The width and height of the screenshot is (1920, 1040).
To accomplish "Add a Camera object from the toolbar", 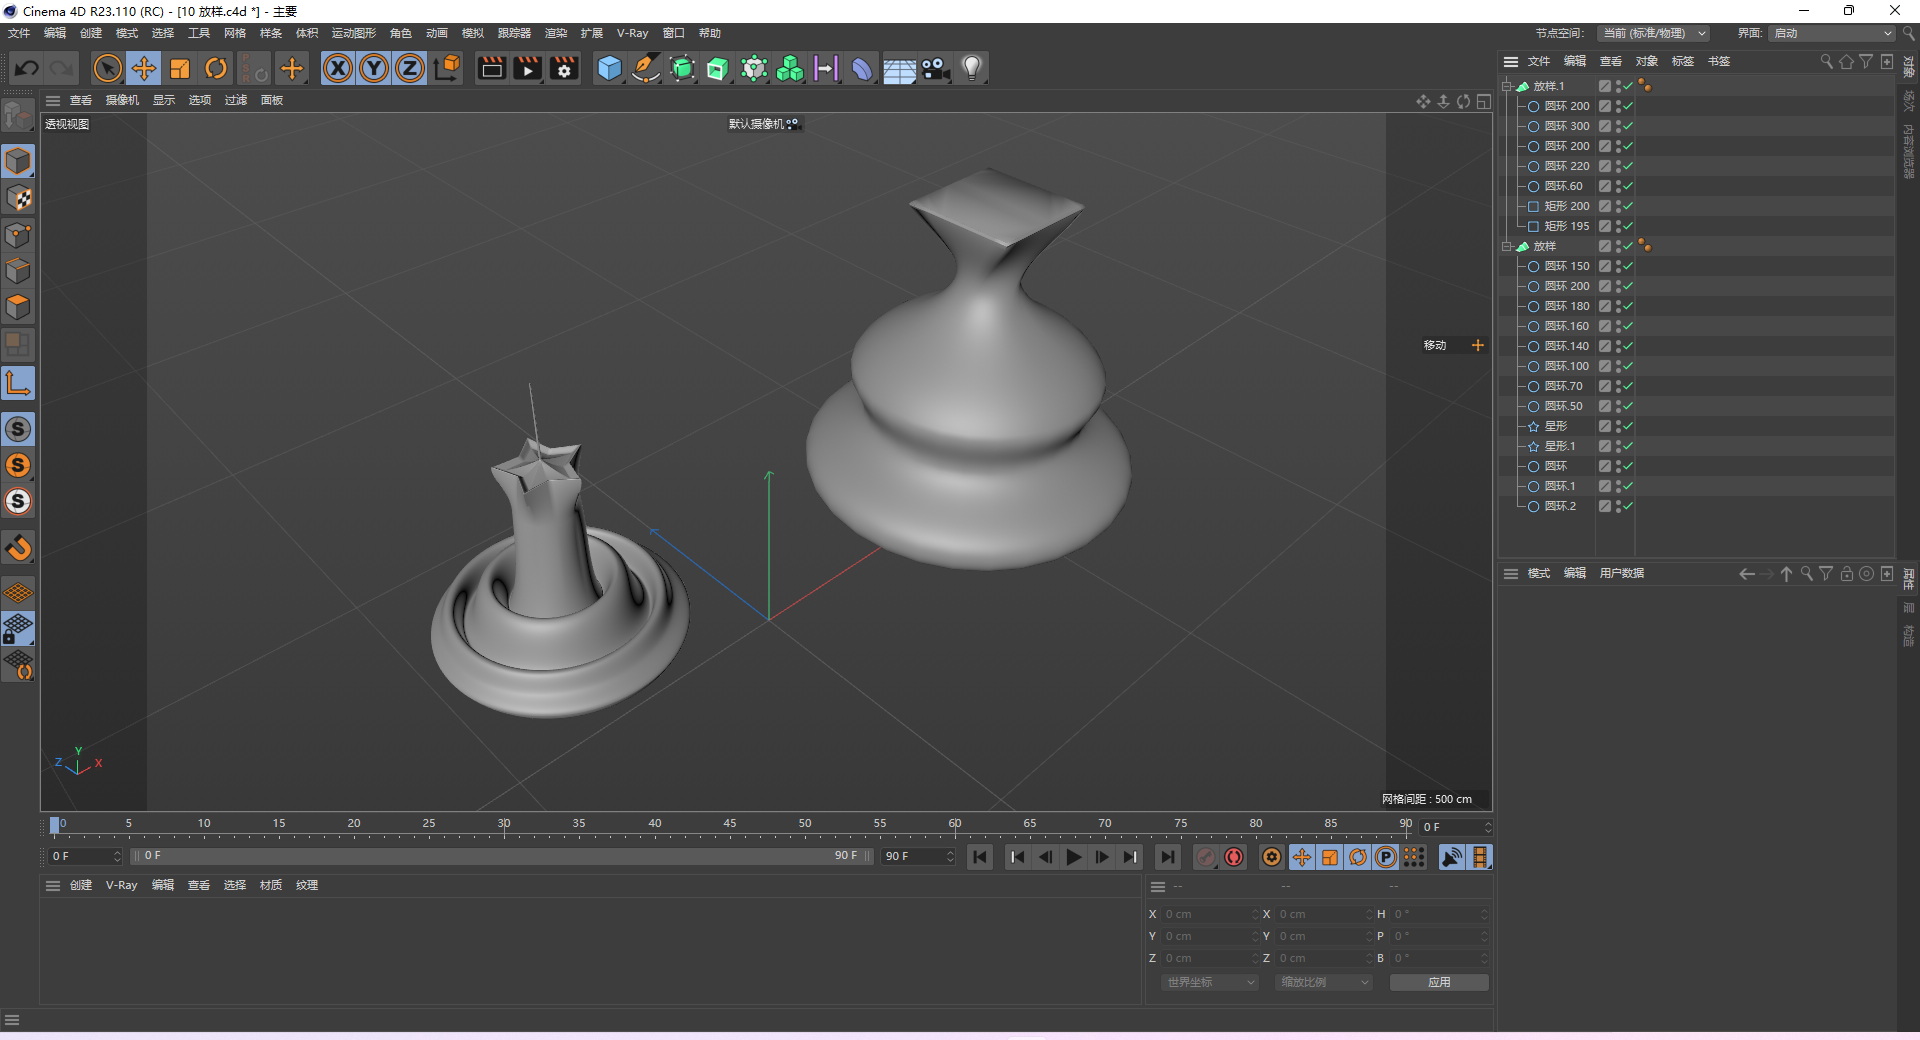I will tap(935, 68).
